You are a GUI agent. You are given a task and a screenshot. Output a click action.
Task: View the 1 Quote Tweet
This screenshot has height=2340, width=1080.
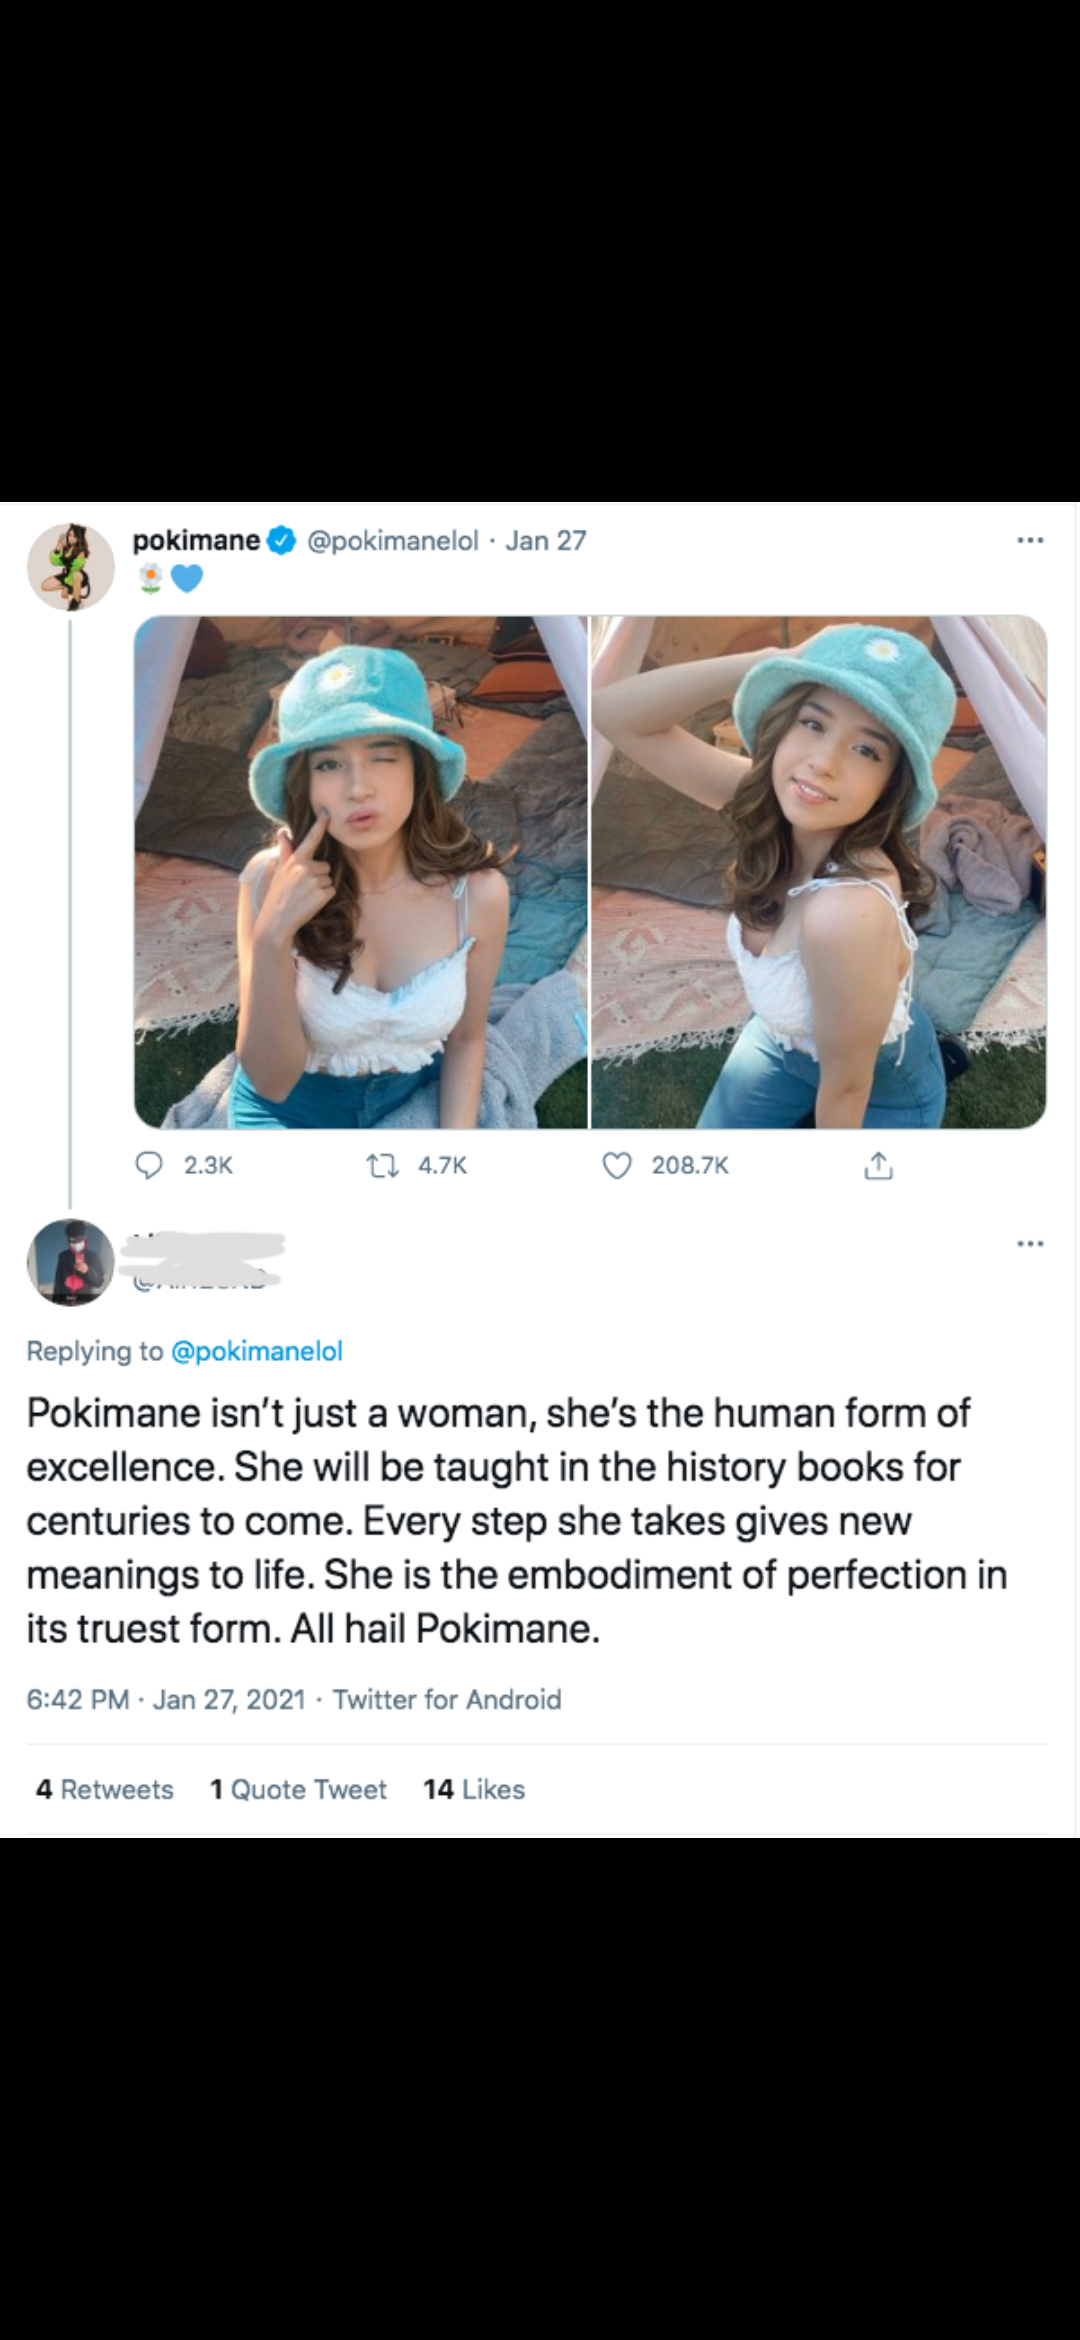298,1789
